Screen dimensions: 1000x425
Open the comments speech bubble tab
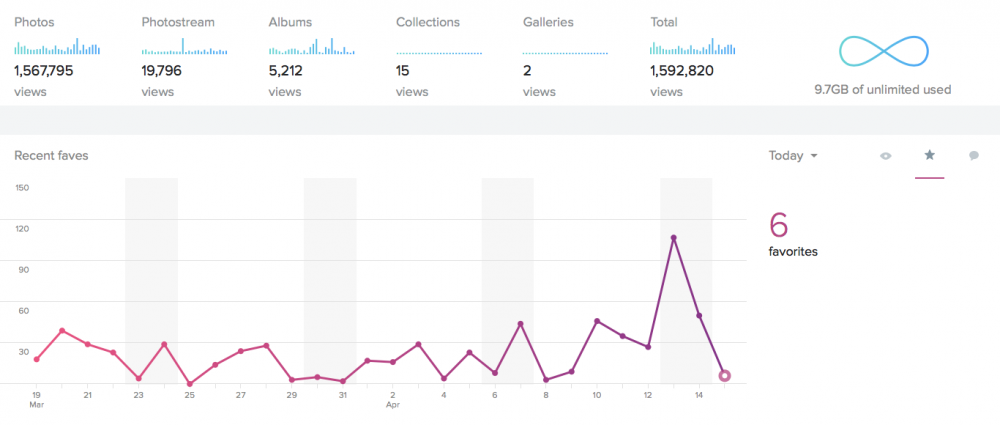point(974,156)
